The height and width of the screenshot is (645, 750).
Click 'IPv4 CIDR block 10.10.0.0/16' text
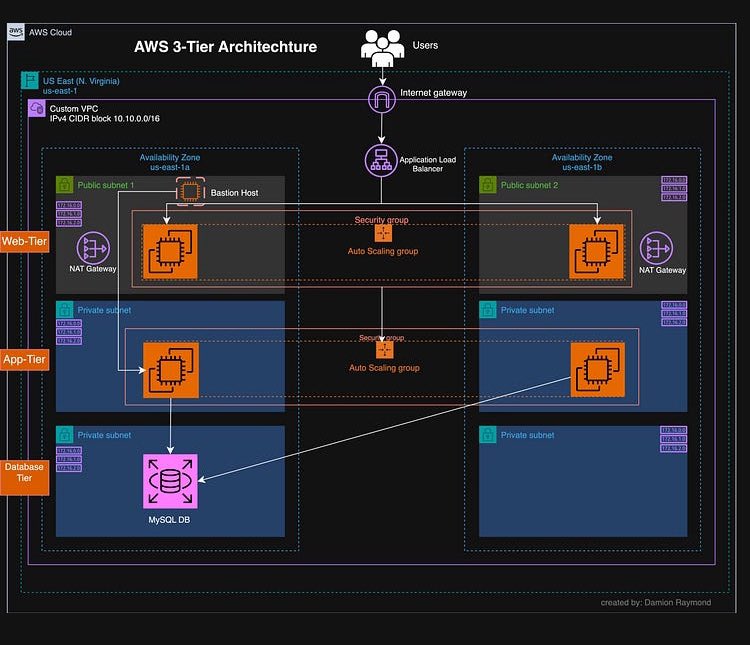click(x=105, y=118)
